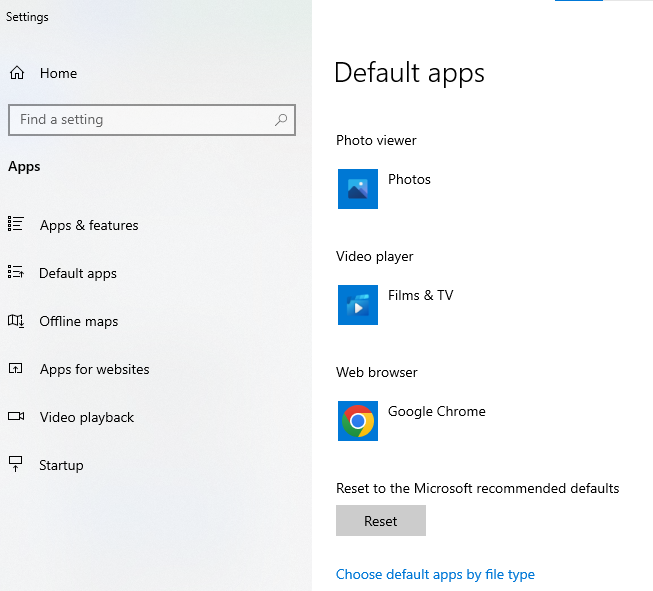Click the search magnifier icon
This screenshot has width=653, height=591.
point(281,120)
